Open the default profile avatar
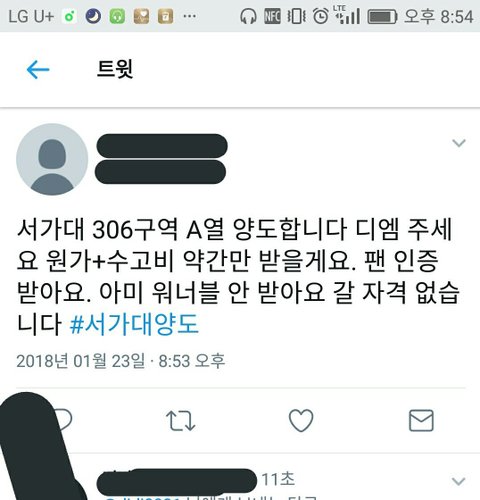480x500 pixels. 52,159
